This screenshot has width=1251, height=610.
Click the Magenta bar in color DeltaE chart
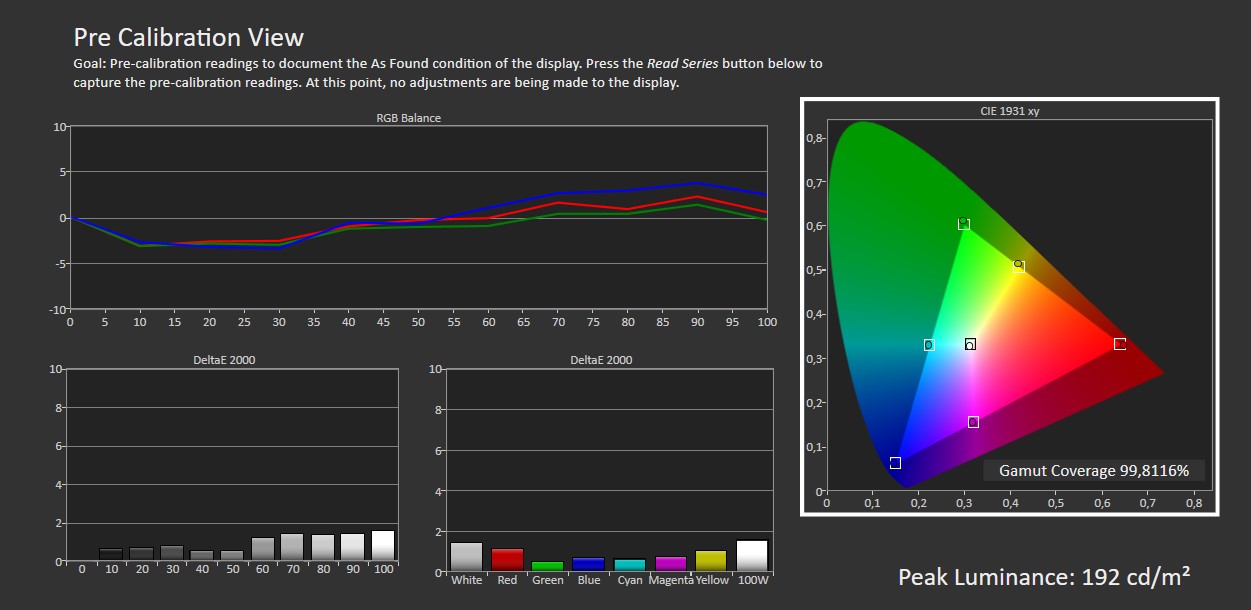671,564
